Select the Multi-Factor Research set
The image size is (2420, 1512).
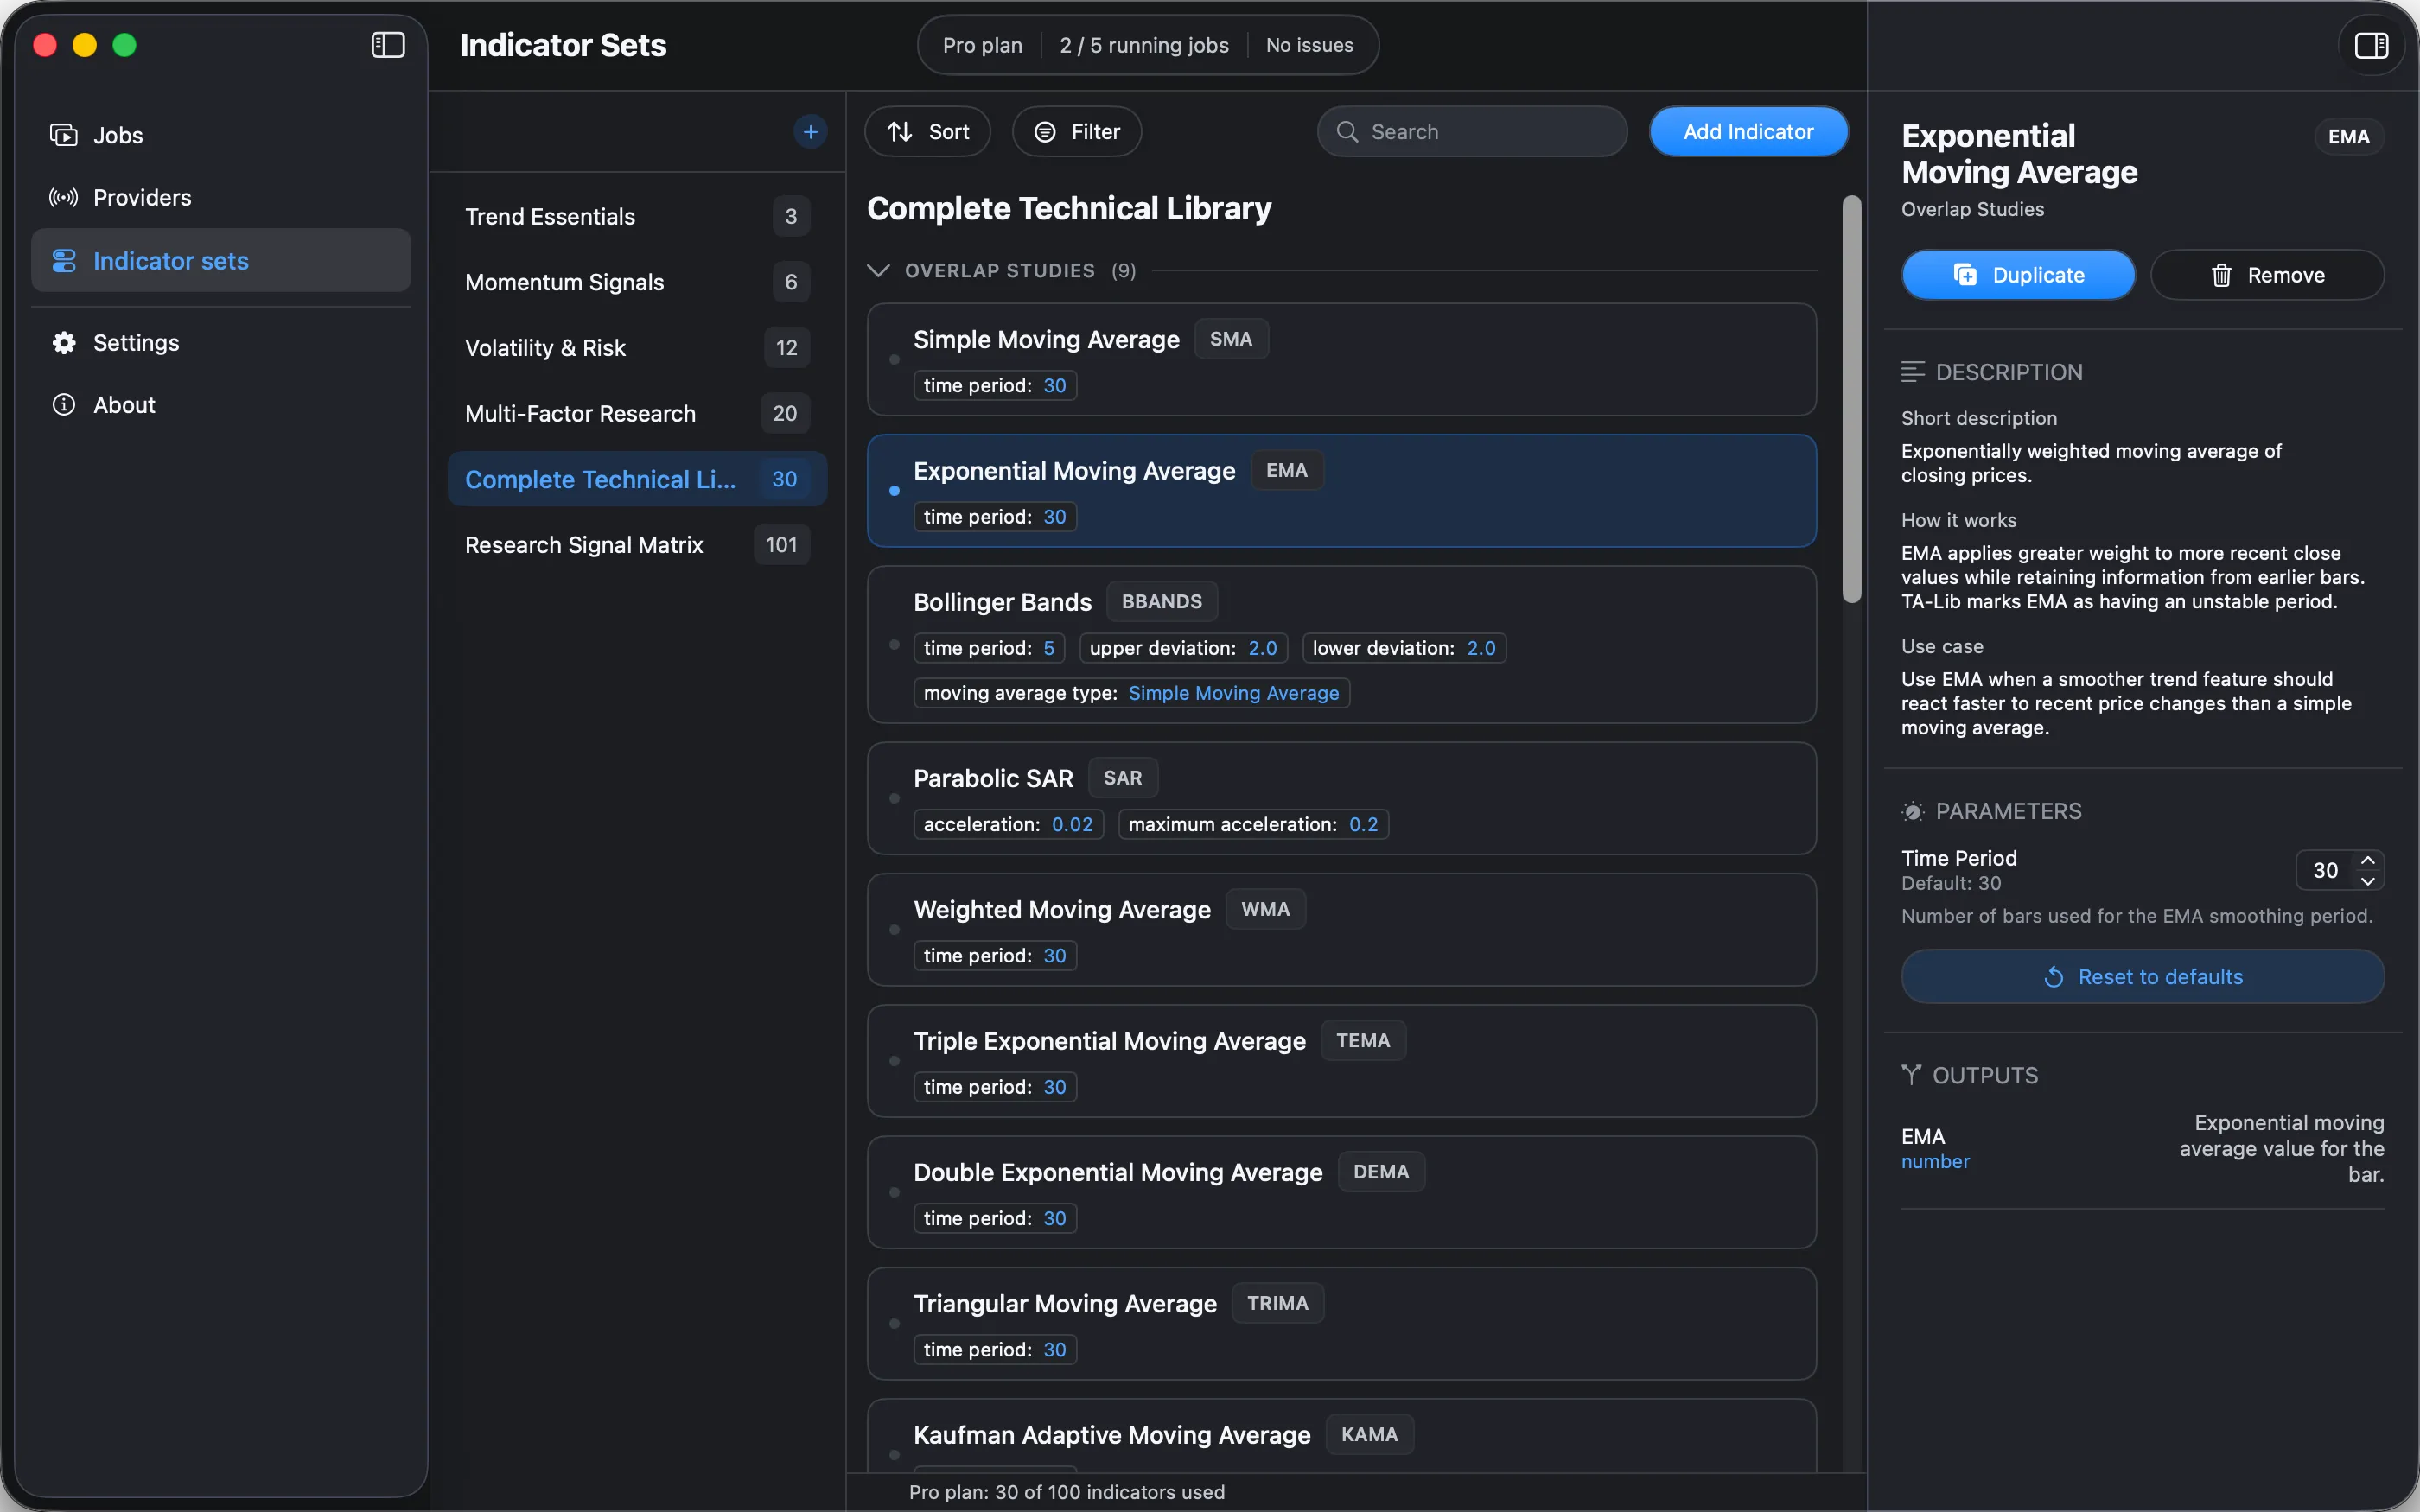[637, 413]
